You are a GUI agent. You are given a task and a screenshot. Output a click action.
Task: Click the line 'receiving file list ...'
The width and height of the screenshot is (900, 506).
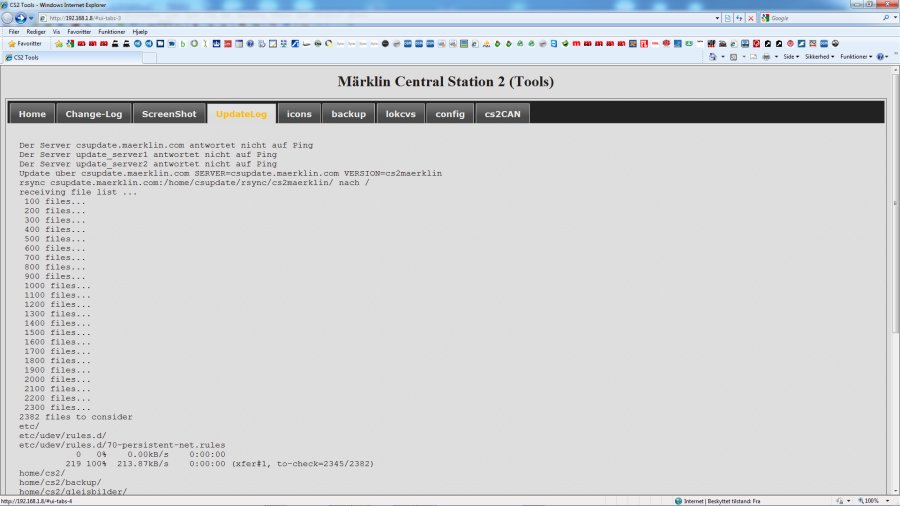pyautogui.click(x=78, y=192)
